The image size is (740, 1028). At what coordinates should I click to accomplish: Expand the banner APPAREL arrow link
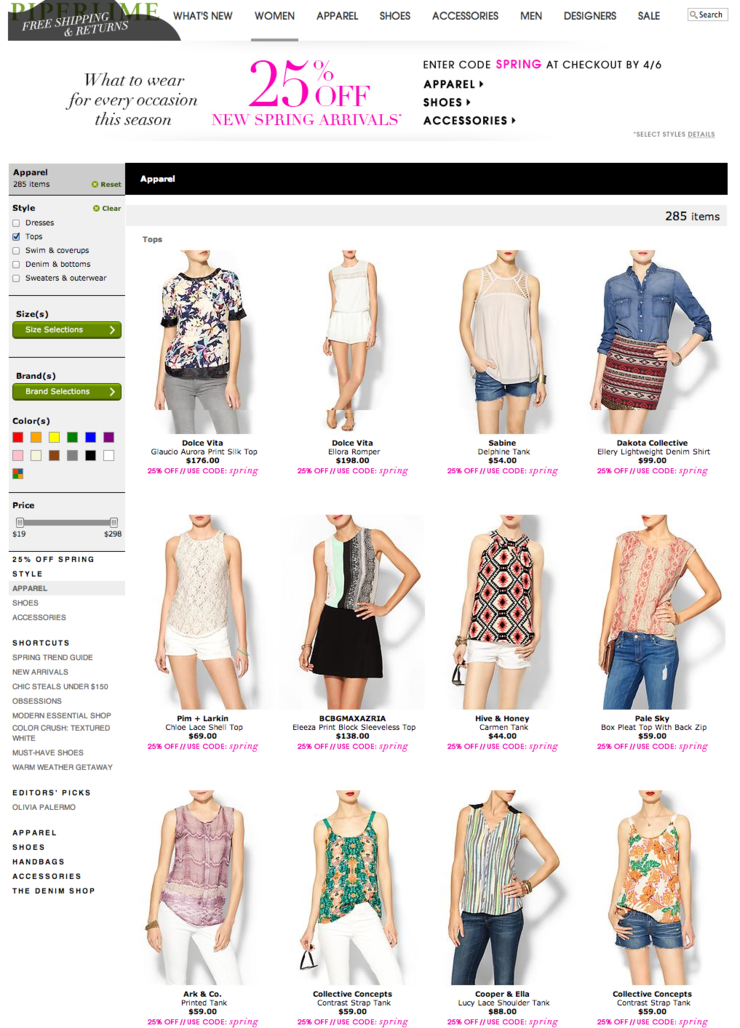pyautogui.click(x=454, y=85)
